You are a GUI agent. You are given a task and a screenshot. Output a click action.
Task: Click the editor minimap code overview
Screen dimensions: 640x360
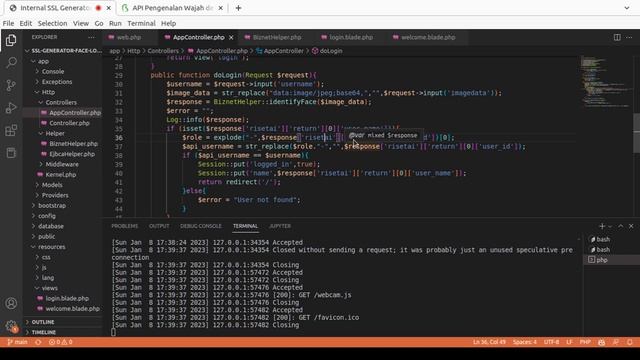pyautogui.click(x=606, y=82)
